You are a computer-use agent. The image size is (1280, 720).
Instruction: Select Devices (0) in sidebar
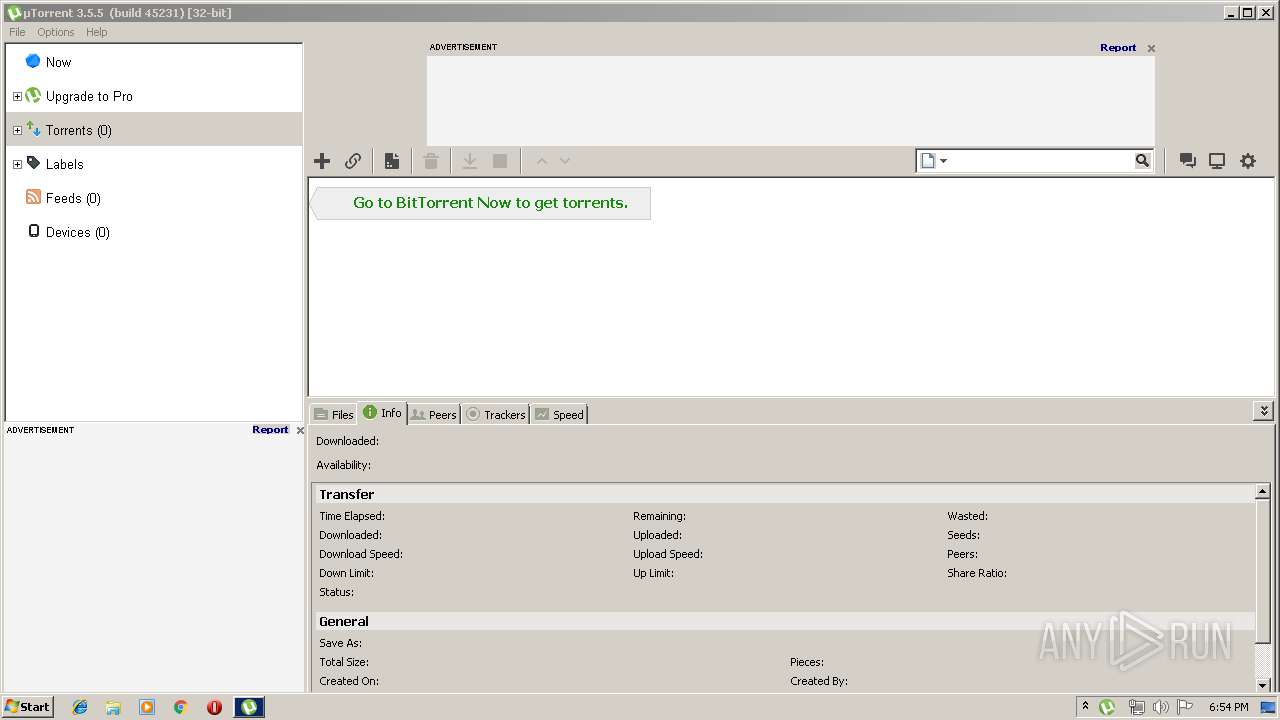[x=153, y=232]
